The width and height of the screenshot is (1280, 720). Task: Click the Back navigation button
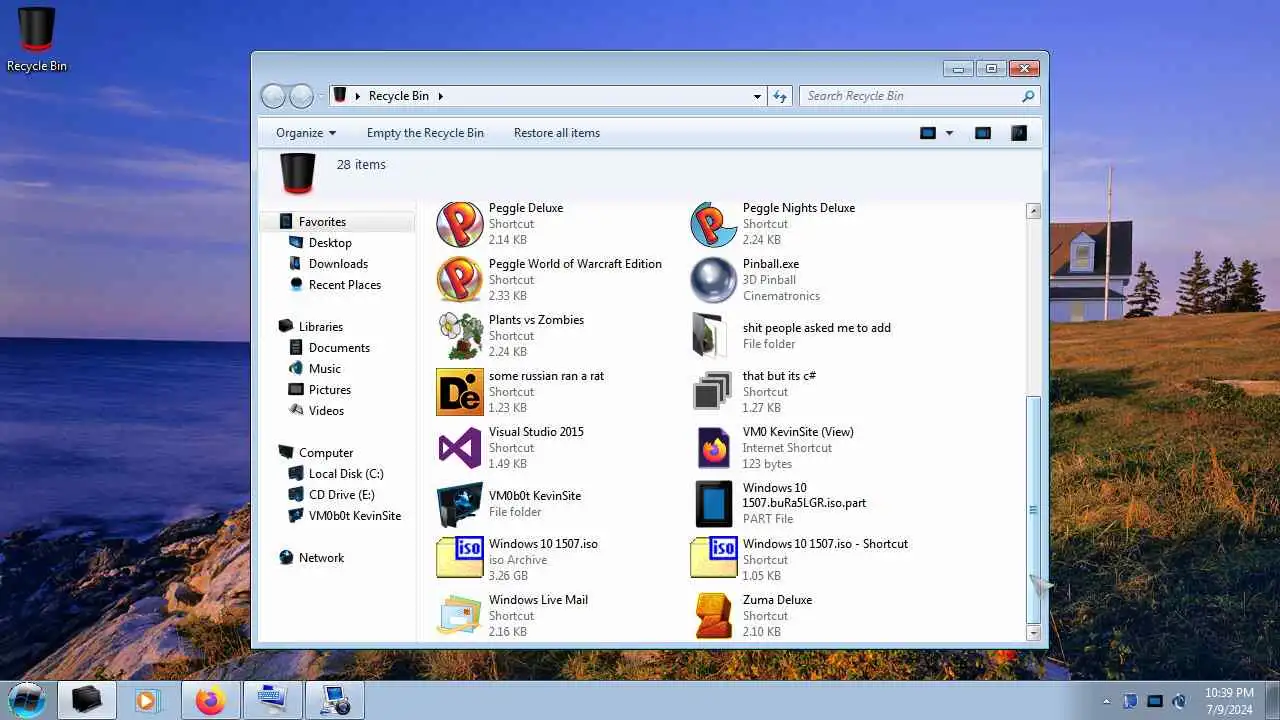click(273, 96)
